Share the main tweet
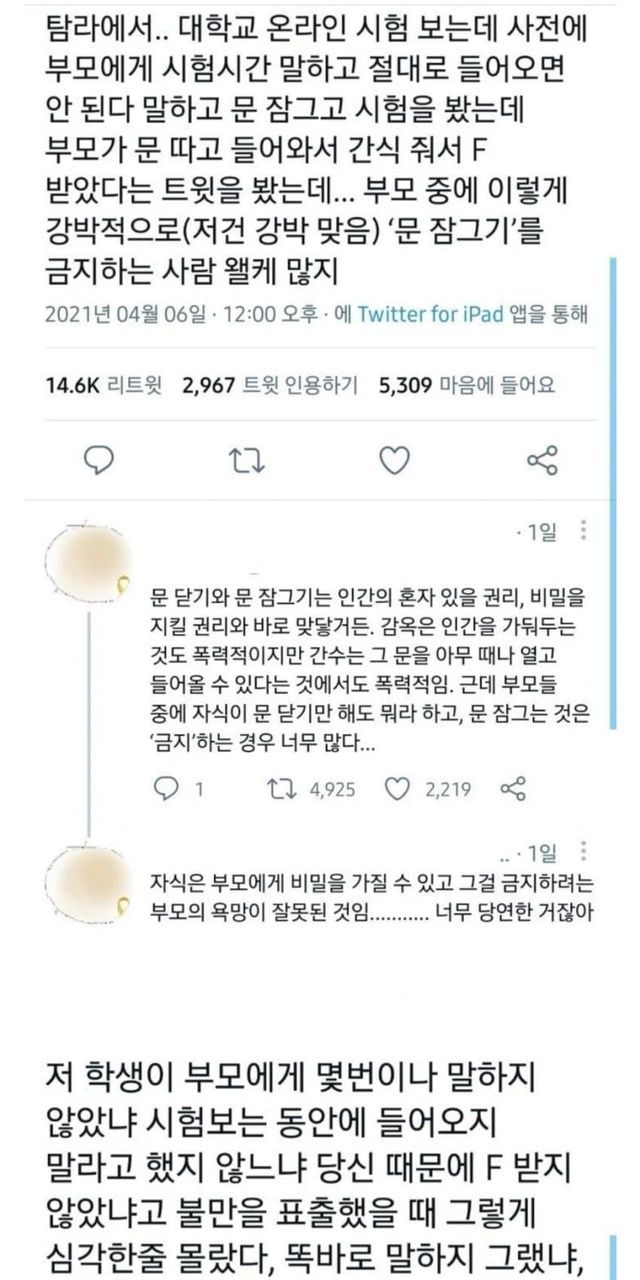 (542, 461)
